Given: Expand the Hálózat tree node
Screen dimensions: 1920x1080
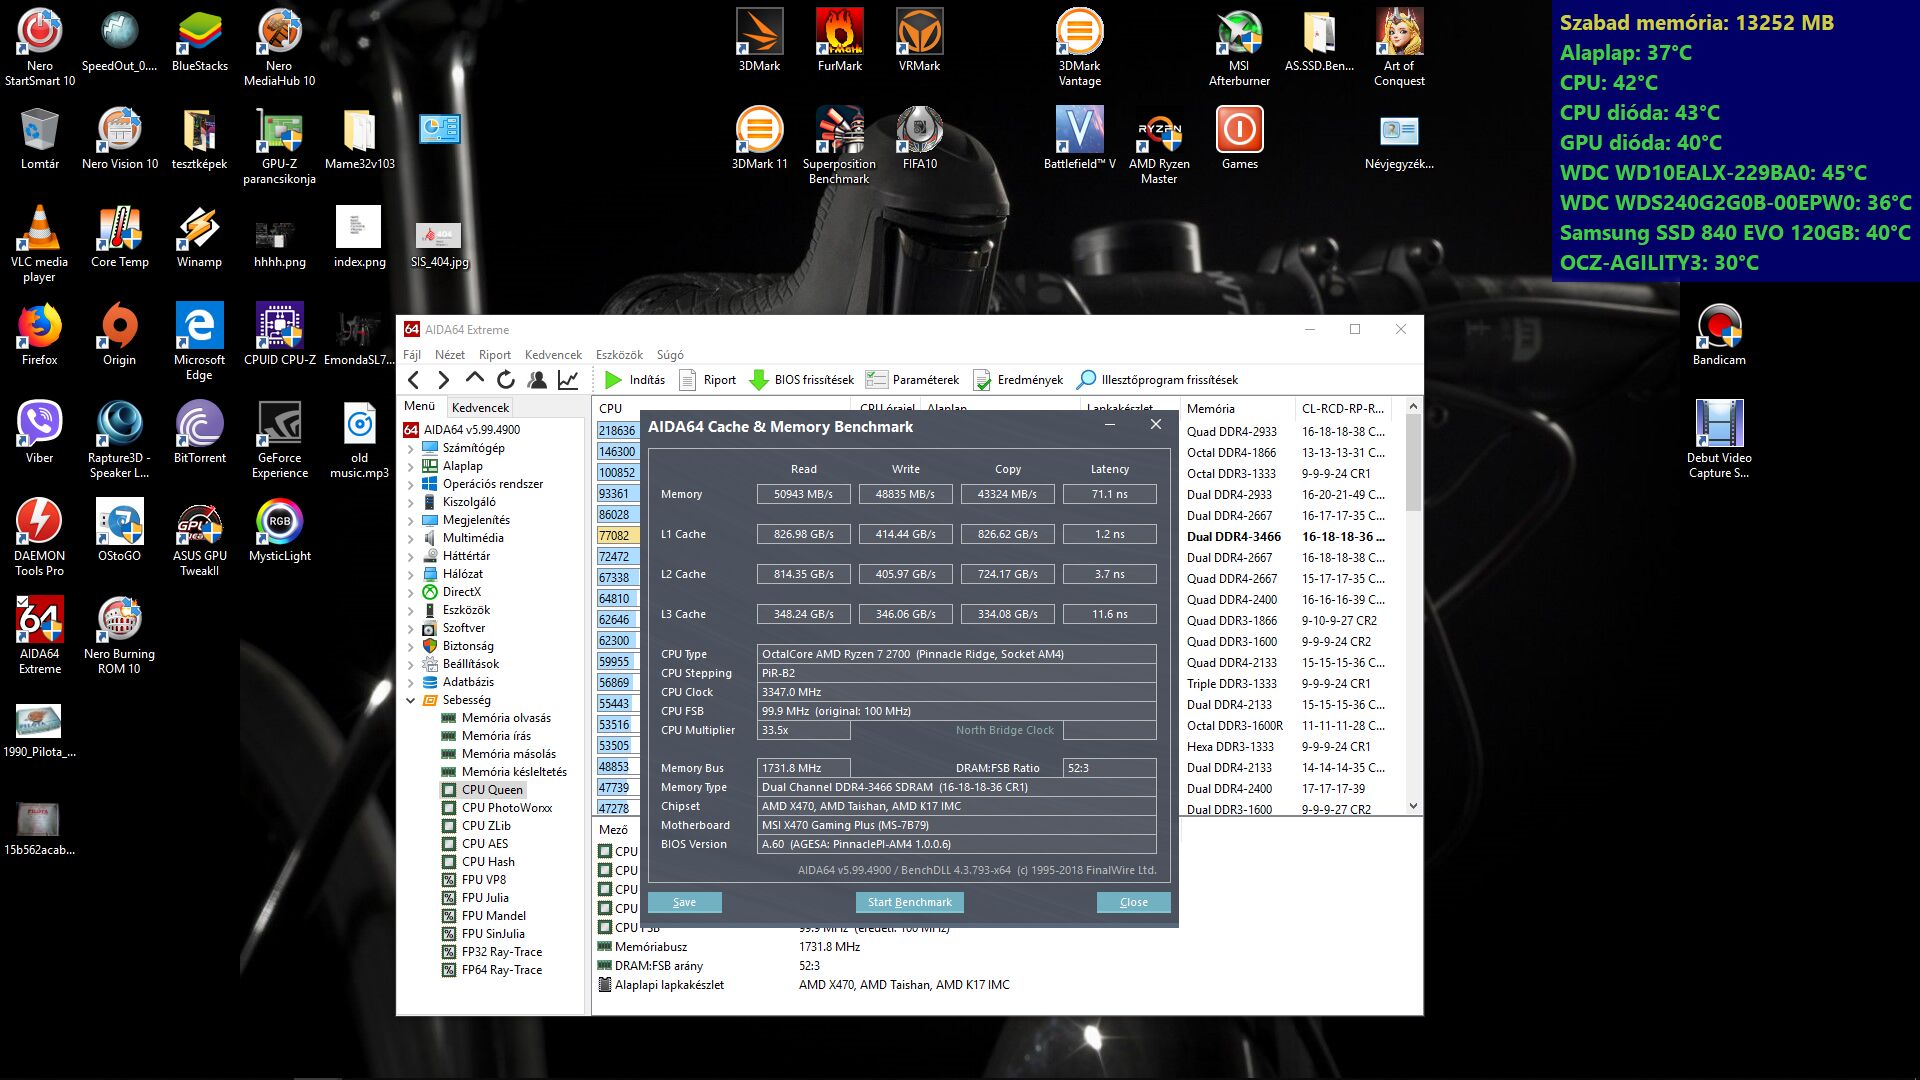Looking at the screenshot, I should tap(410, 575).
